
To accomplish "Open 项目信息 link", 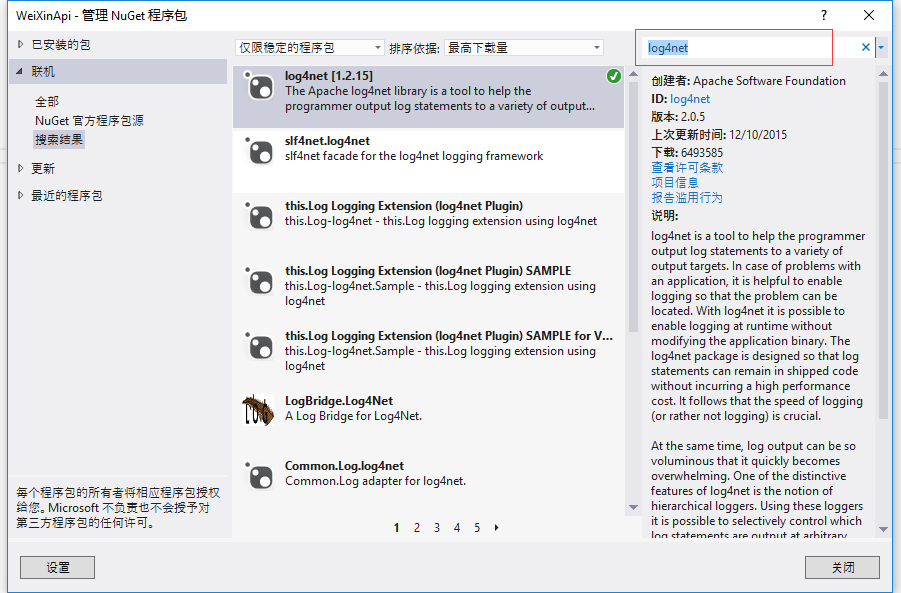I will [675, 182].
